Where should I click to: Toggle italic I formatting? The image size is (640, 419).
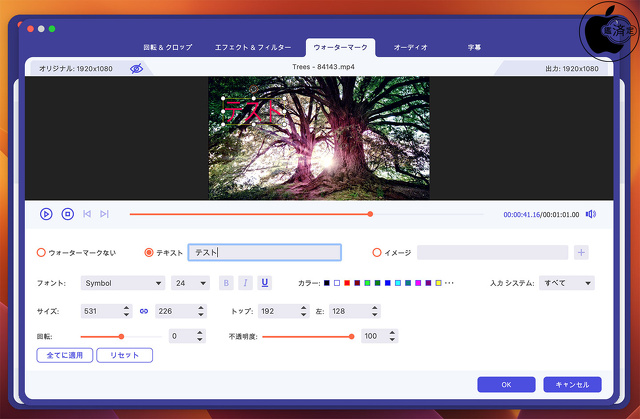[x=245, y=283]
